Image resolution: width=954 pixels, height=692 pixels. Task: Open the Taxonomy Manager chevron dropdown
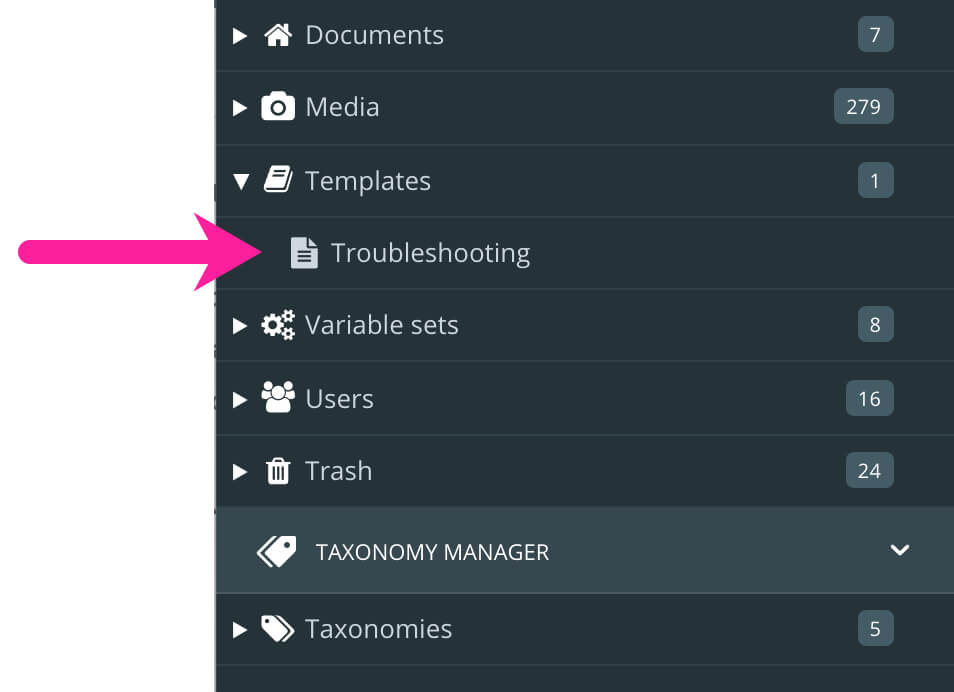pos(900,550)
